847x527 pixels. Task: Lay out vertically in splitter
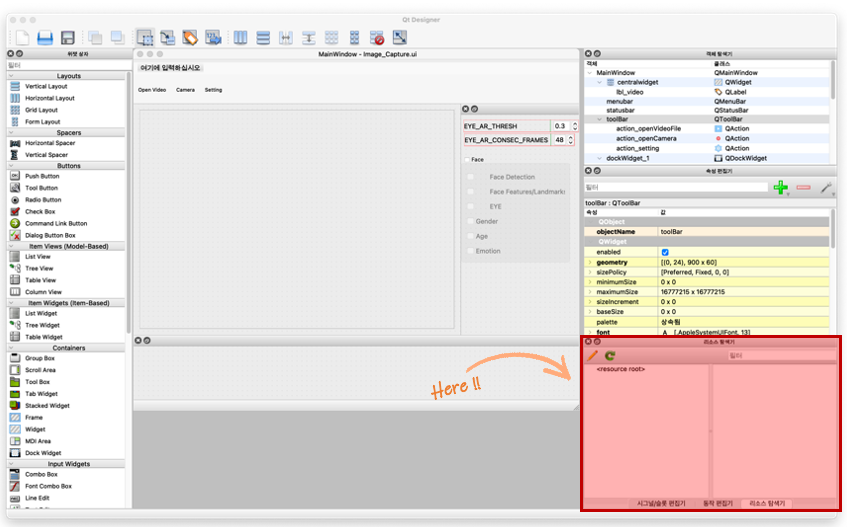[308, 37]
